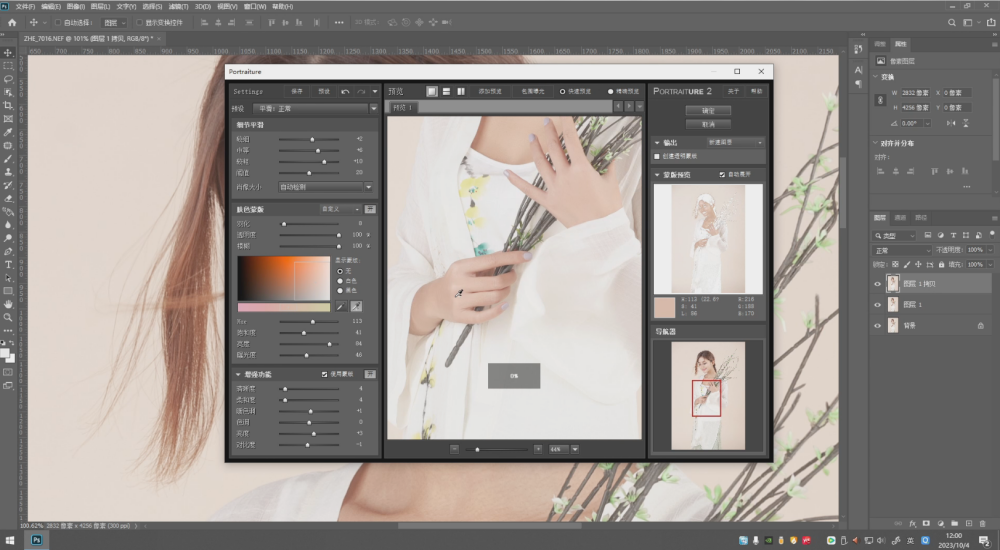The width and height of the screenshot is (1000, 550).
Task: Select the Type tool in Photoshop toolbar
Action: tap(8, 264)
